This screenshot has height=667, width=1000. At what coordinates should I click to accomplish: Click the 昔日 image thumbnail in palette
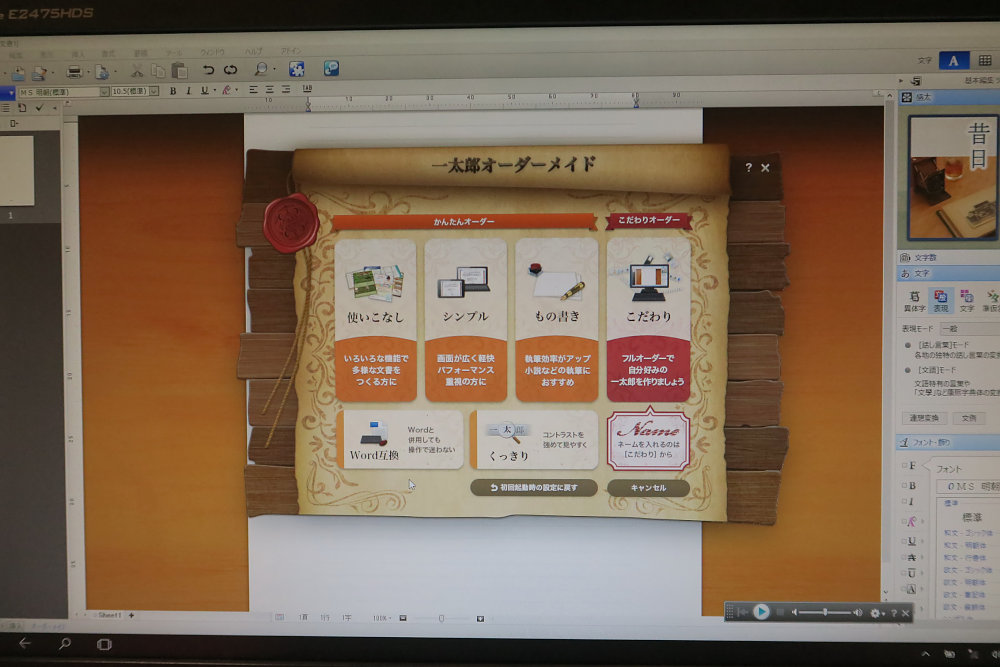[953, 178]
